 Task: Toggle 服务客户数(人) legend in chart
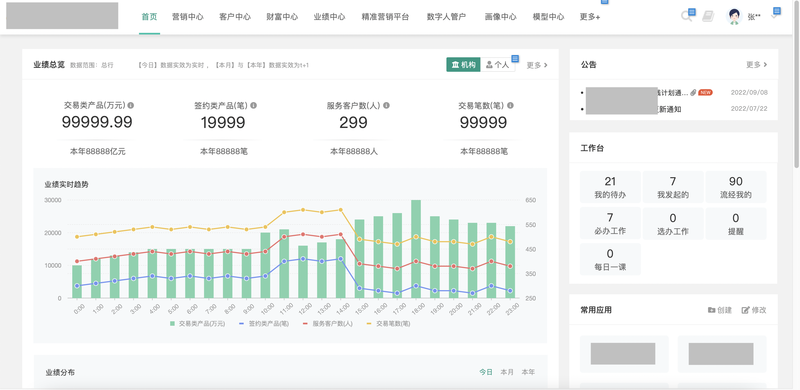coord(327,324)
